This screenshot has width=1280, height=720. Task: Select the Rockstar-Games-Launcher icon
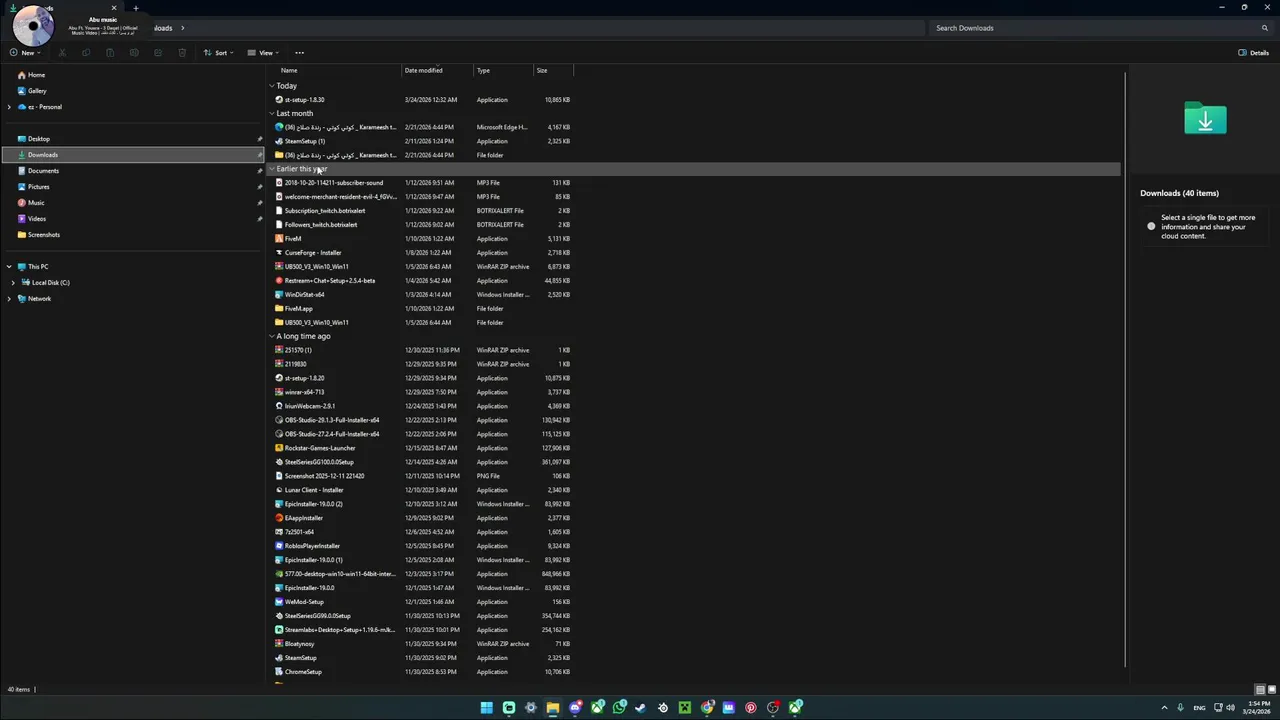279,448
